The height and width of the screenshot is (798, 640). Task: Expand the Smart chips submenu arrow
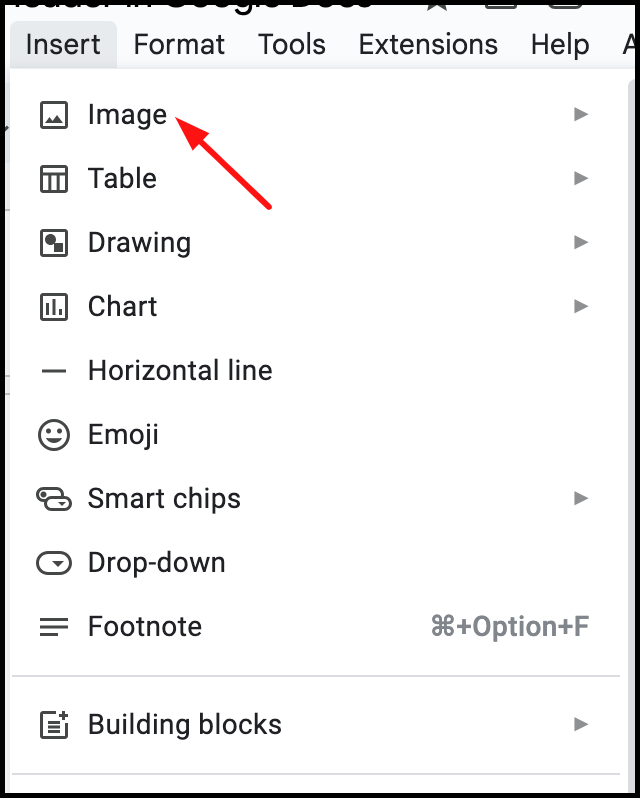tap(581, 498)
